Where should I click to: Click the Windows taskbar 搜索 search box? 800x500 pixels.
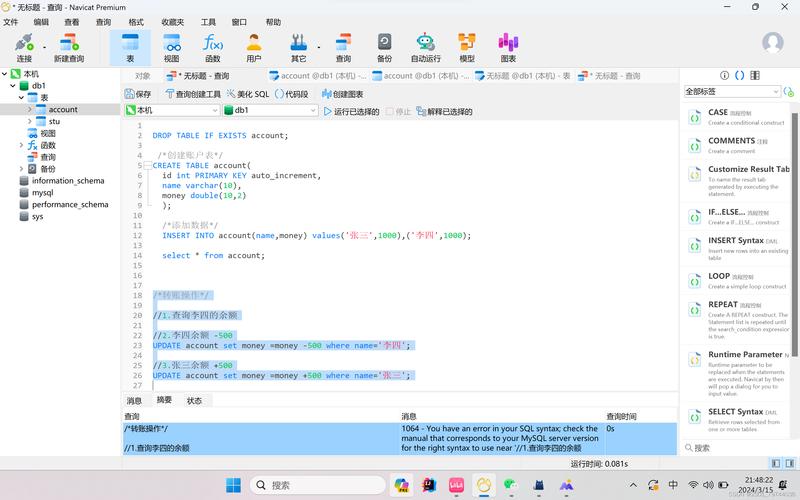(x=317, y=485)
